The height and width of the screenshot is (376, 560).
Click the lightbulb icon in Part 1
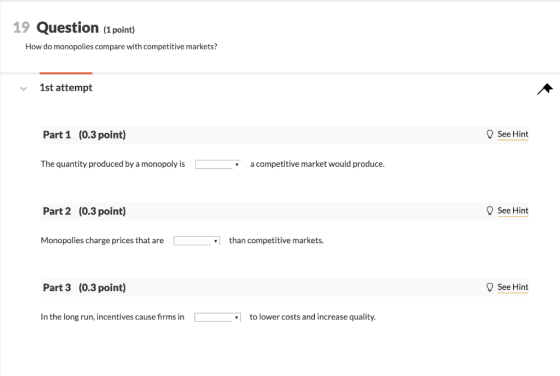pos(490,134)
